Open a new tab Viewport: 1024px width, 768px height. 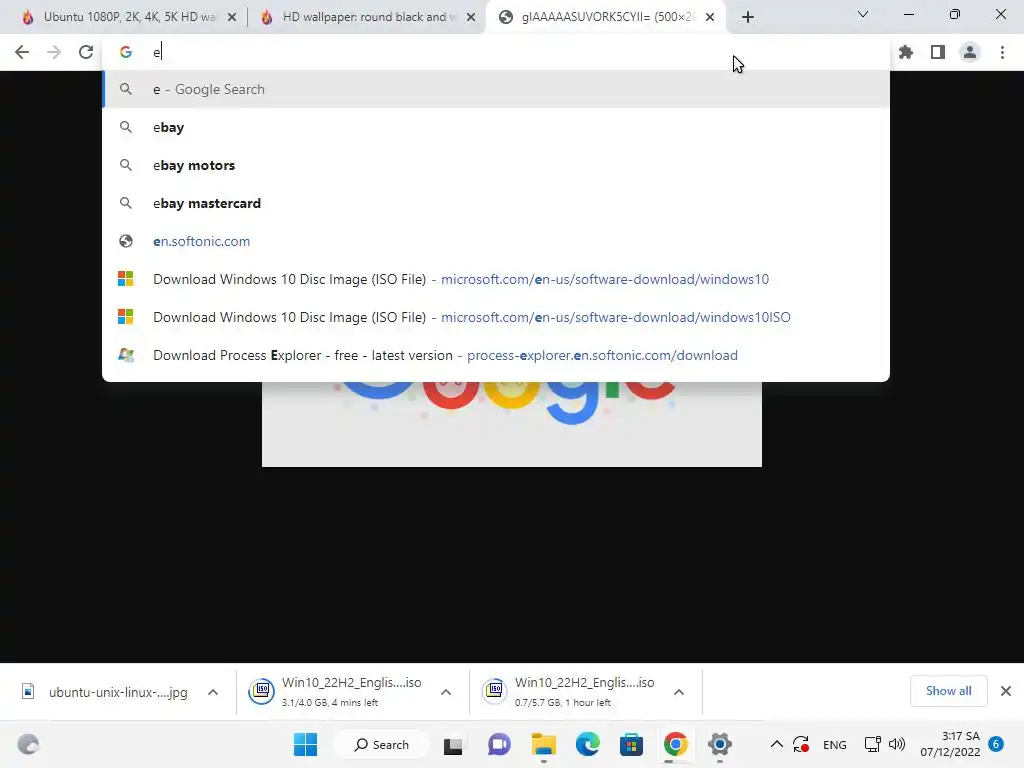(x=748, y=17)
